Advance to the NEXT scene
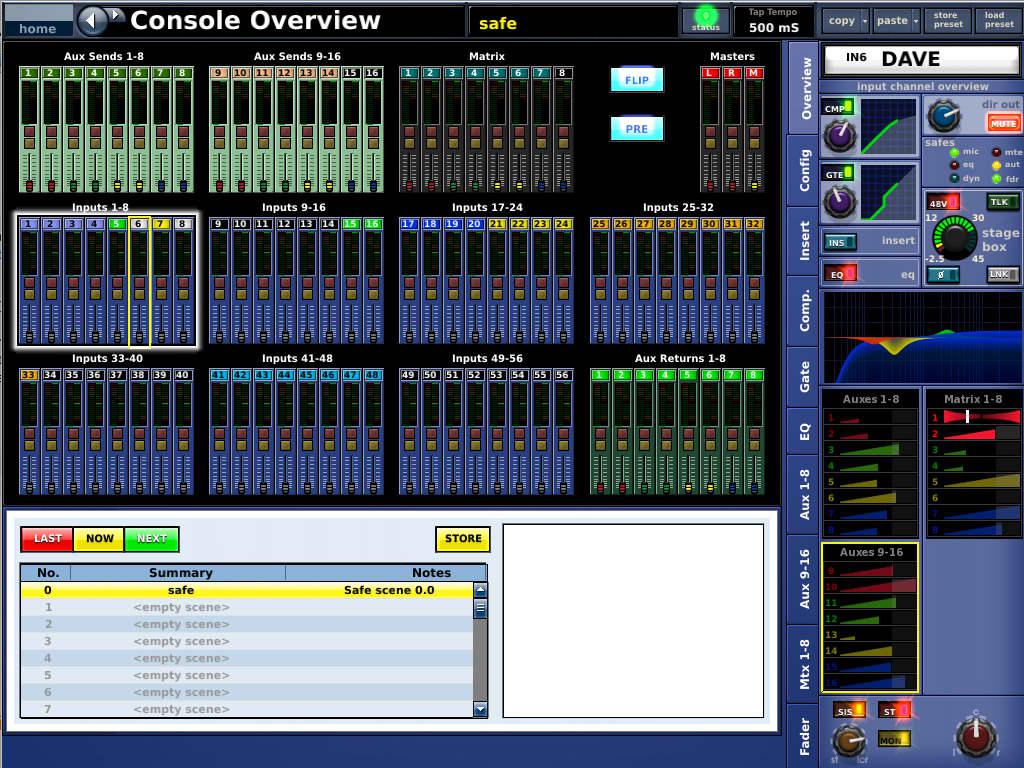Viewport: 1024px width, 768px height. pos(152,539)
